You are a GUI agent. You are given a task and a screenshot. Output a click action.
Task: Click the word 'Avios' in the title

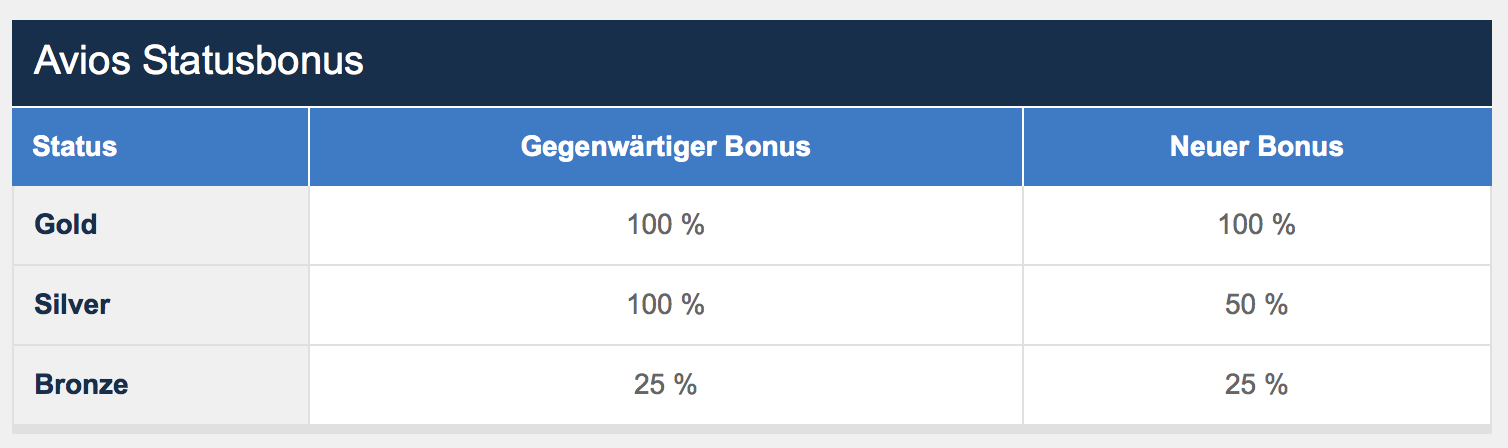coord(83,62)
